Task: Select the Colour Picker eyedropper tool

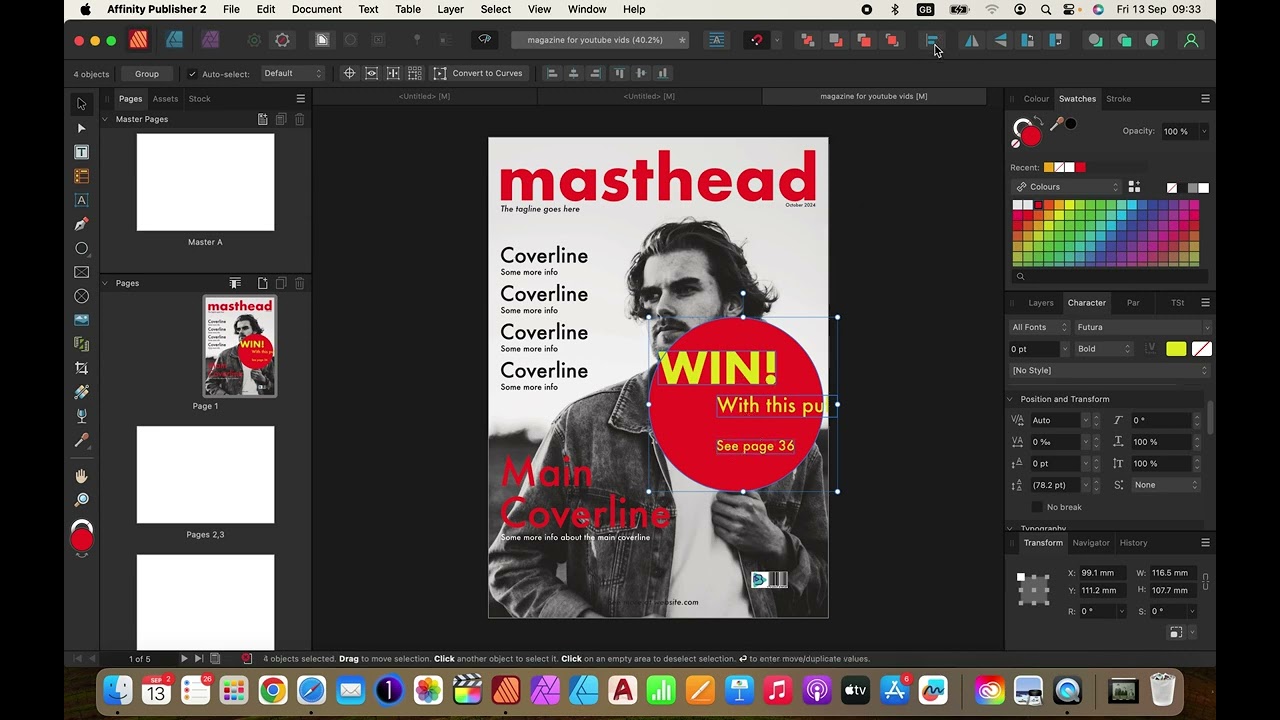Action: (x=82, y=440)
